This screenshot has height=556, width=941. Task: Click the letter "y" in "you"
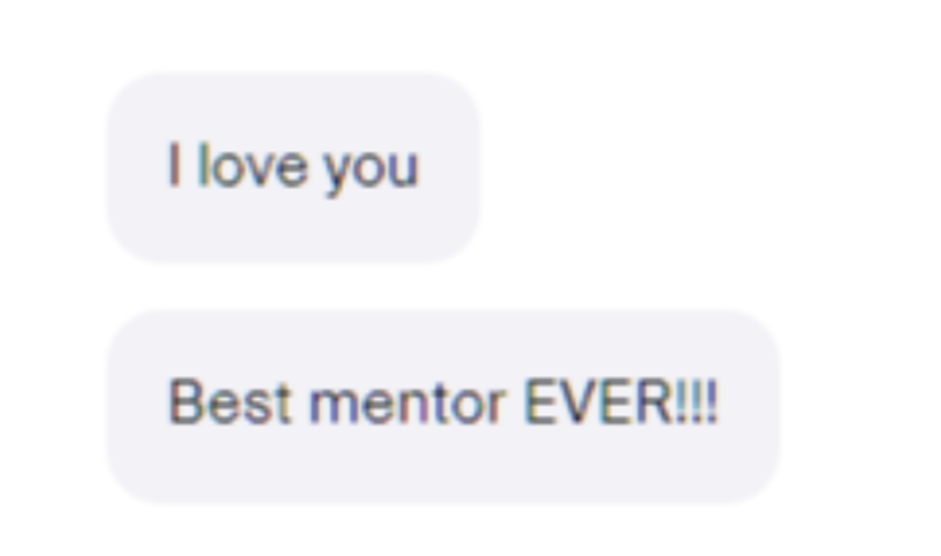339,173
